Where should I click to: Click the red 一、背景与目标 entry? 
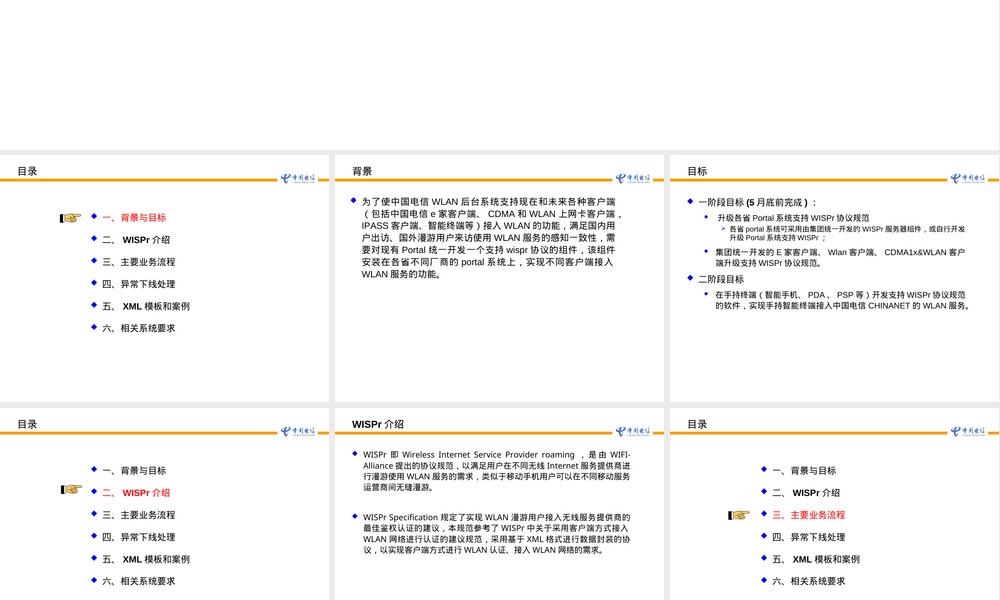[134, 217]
